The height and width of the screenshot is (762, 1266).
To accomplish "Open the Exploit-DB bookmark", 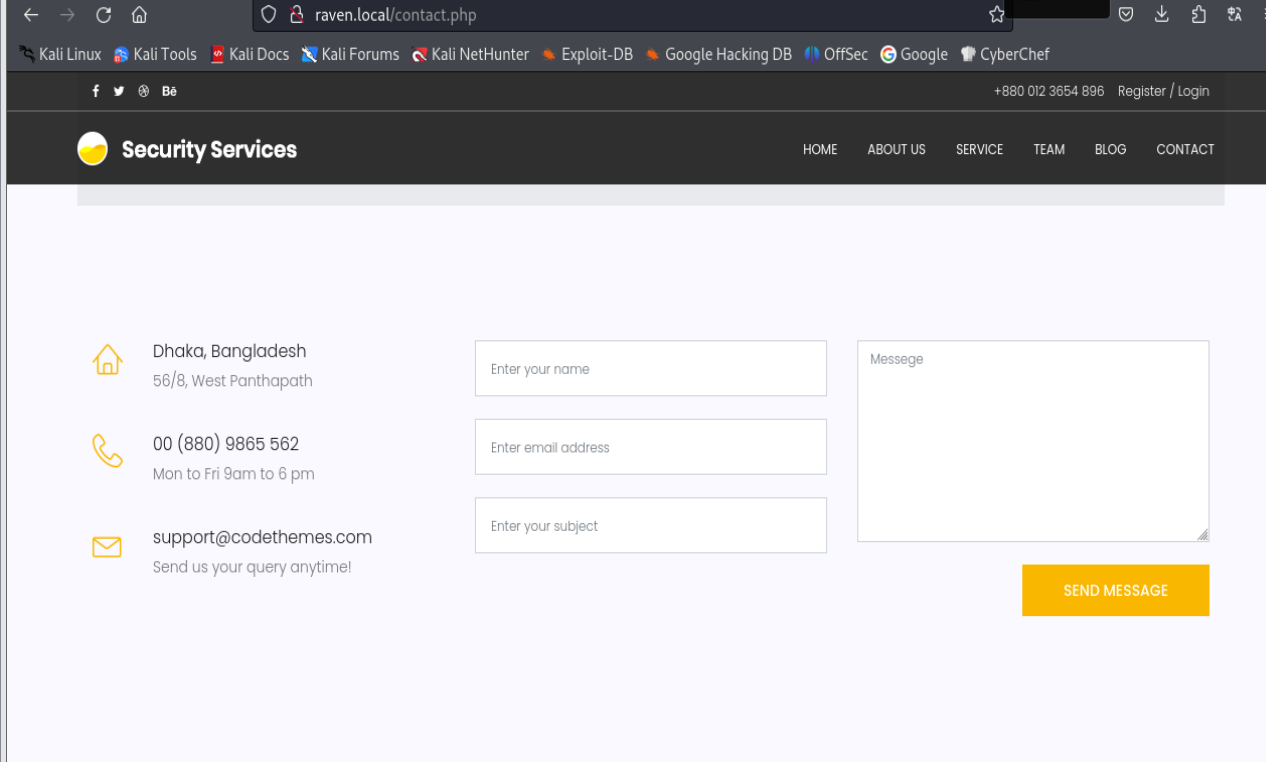I will tap(587, 54).
